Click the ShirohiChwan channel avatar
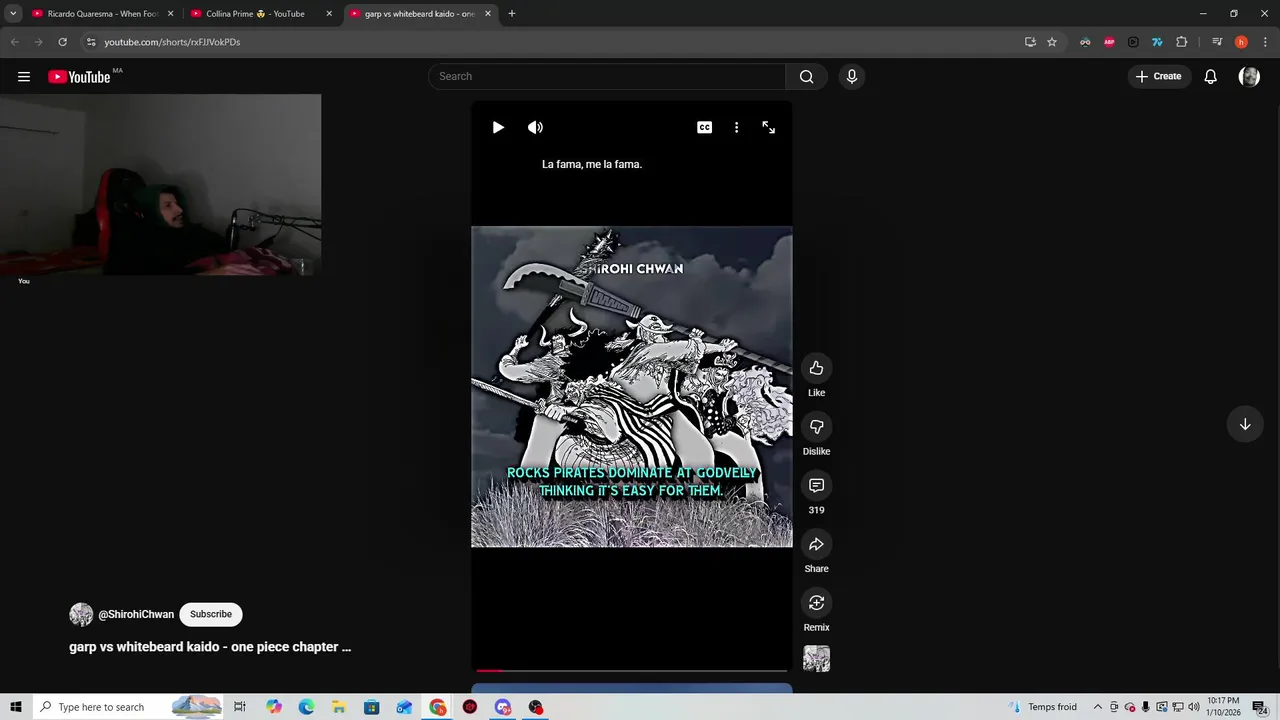Image resolution: width=1280 pixels, height=720 pixels. (x=81, y=614)
